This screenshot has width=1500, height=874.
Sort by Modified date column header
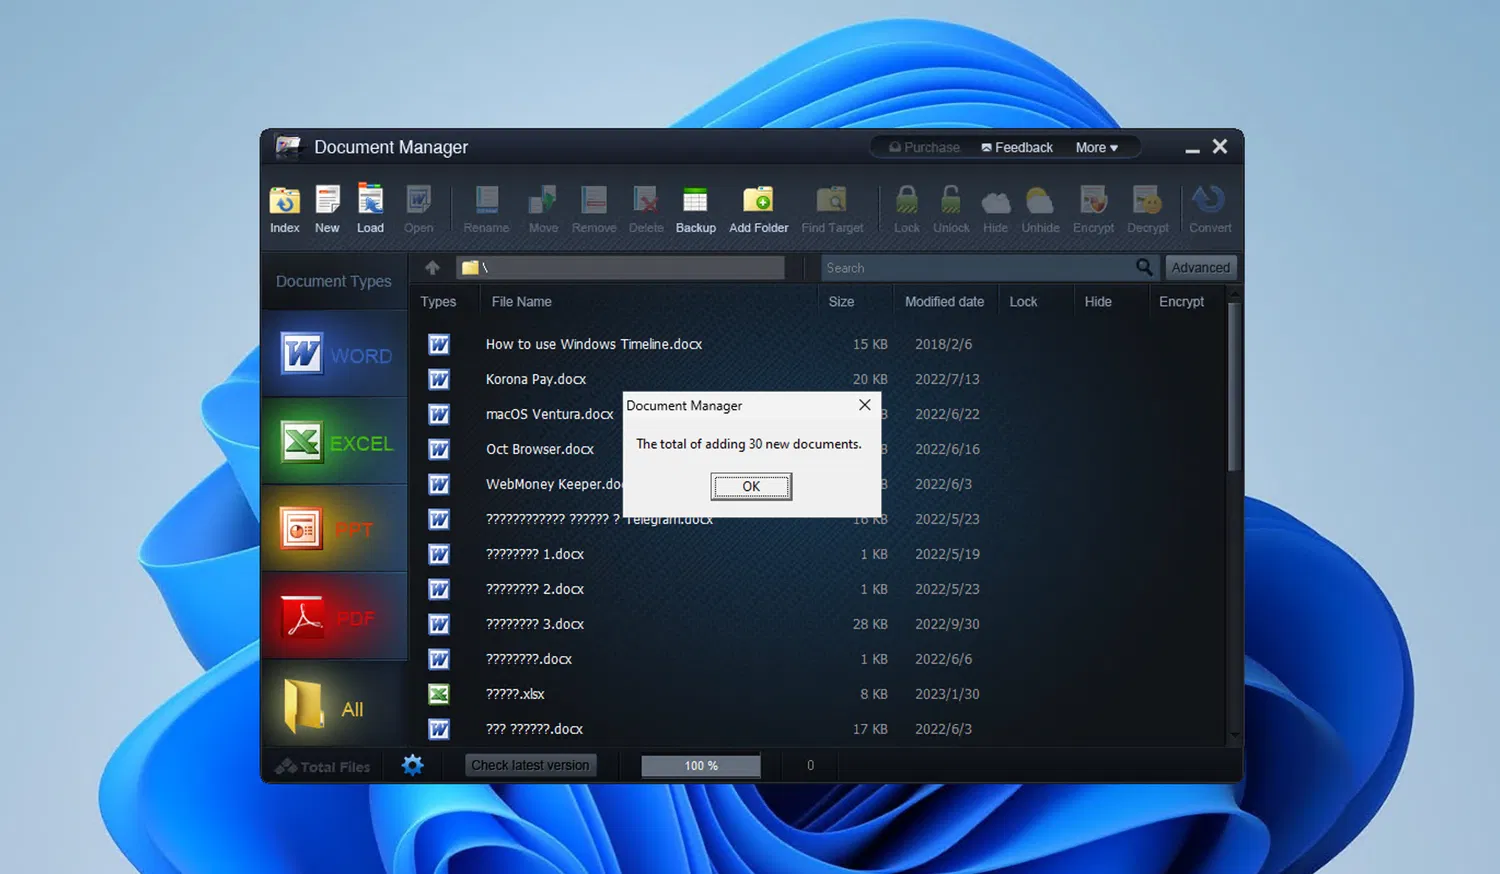point(944,301)
